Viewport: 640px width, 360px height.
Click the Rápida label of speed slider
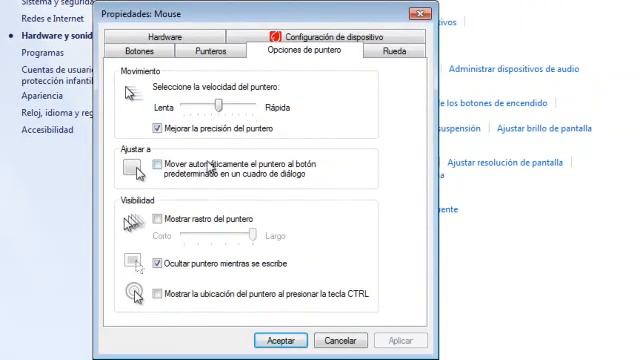[278, 108]
